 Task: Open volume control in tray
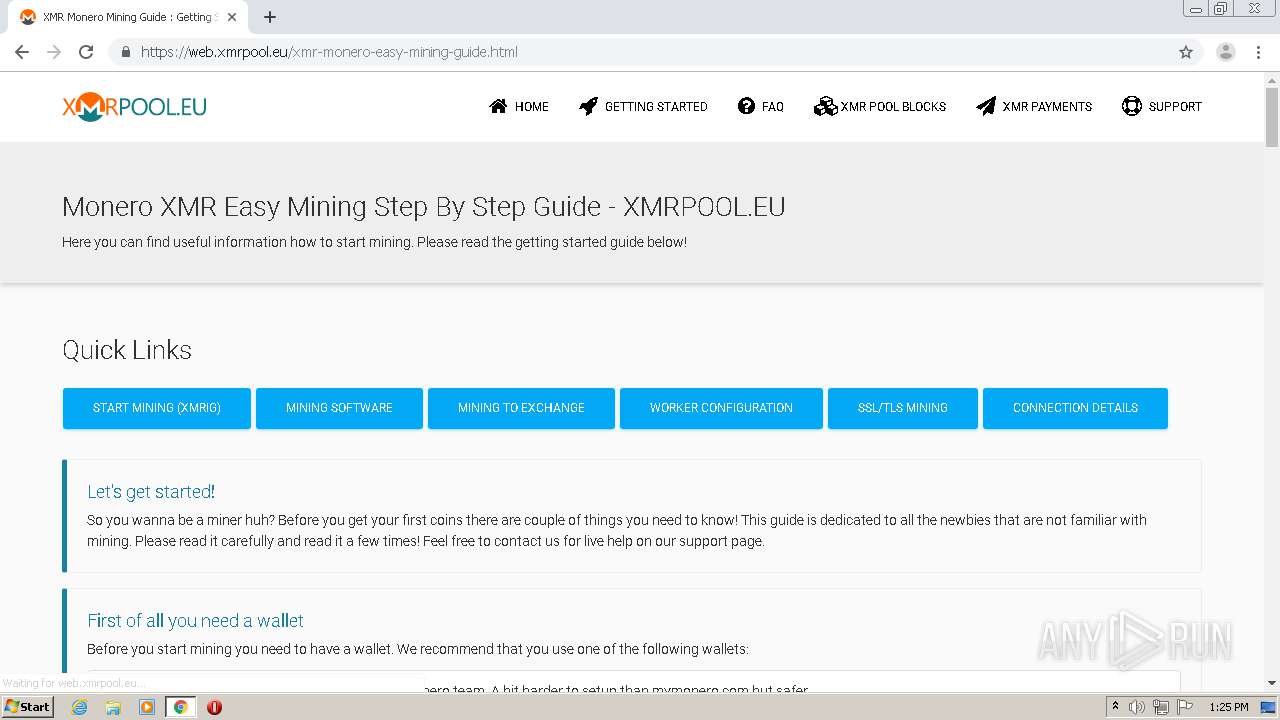pyautogui.click(x=1137, y=707)
